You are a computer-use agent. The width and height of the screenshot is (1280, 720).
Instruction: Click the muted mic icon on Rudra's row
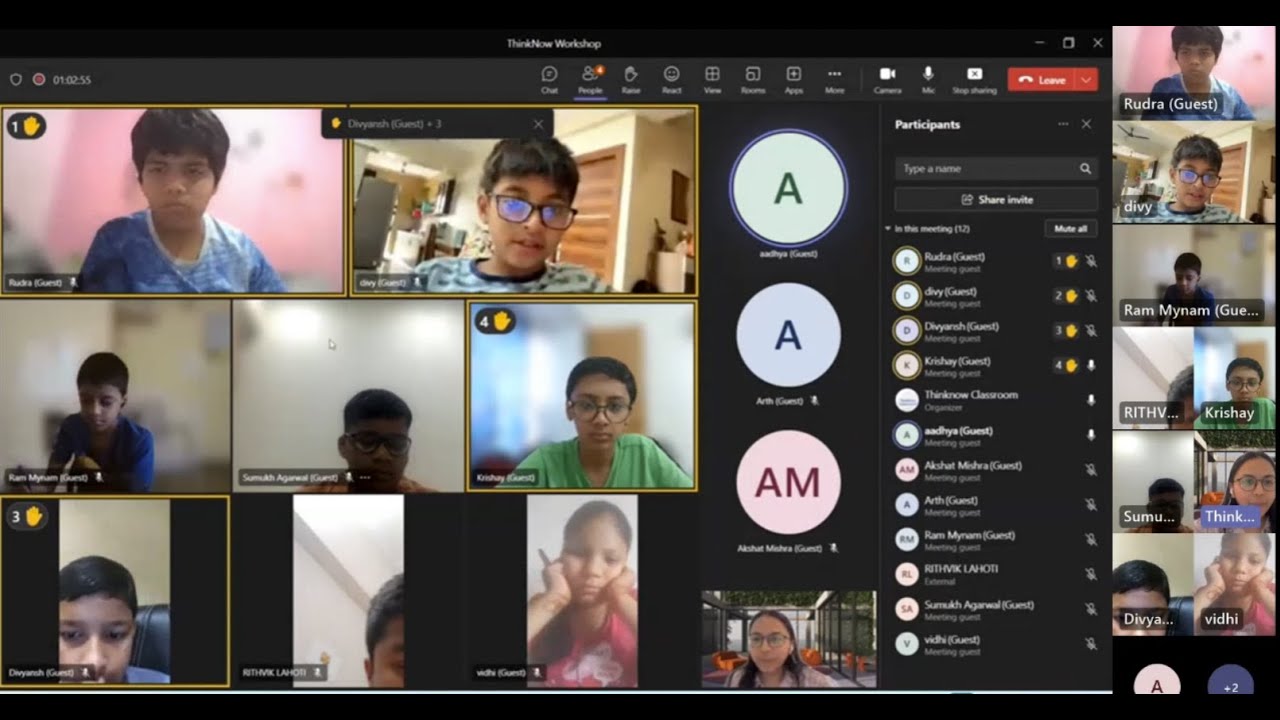coord(1091,261)
